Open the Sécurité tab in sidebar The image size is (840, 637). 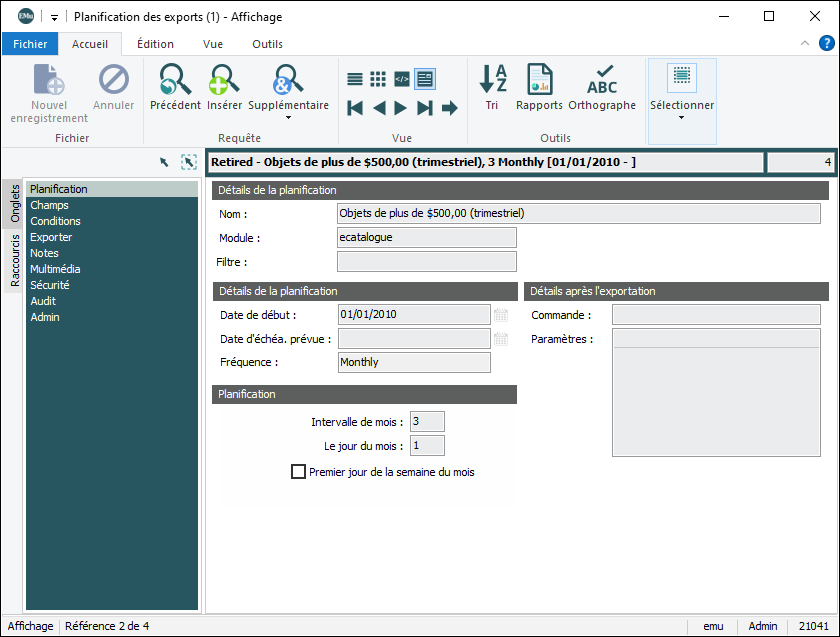coord(50,285)
